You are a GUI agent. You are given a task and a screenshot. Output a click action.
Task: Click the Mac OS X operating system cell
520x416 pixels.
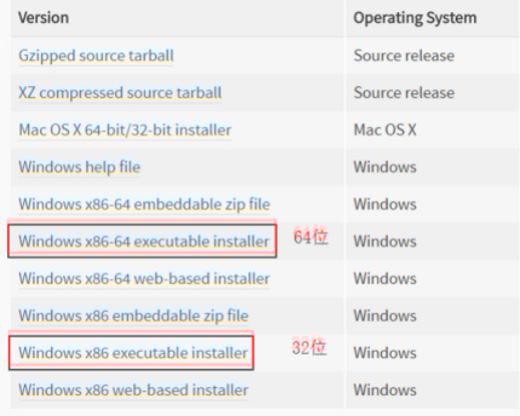(385, 130)
